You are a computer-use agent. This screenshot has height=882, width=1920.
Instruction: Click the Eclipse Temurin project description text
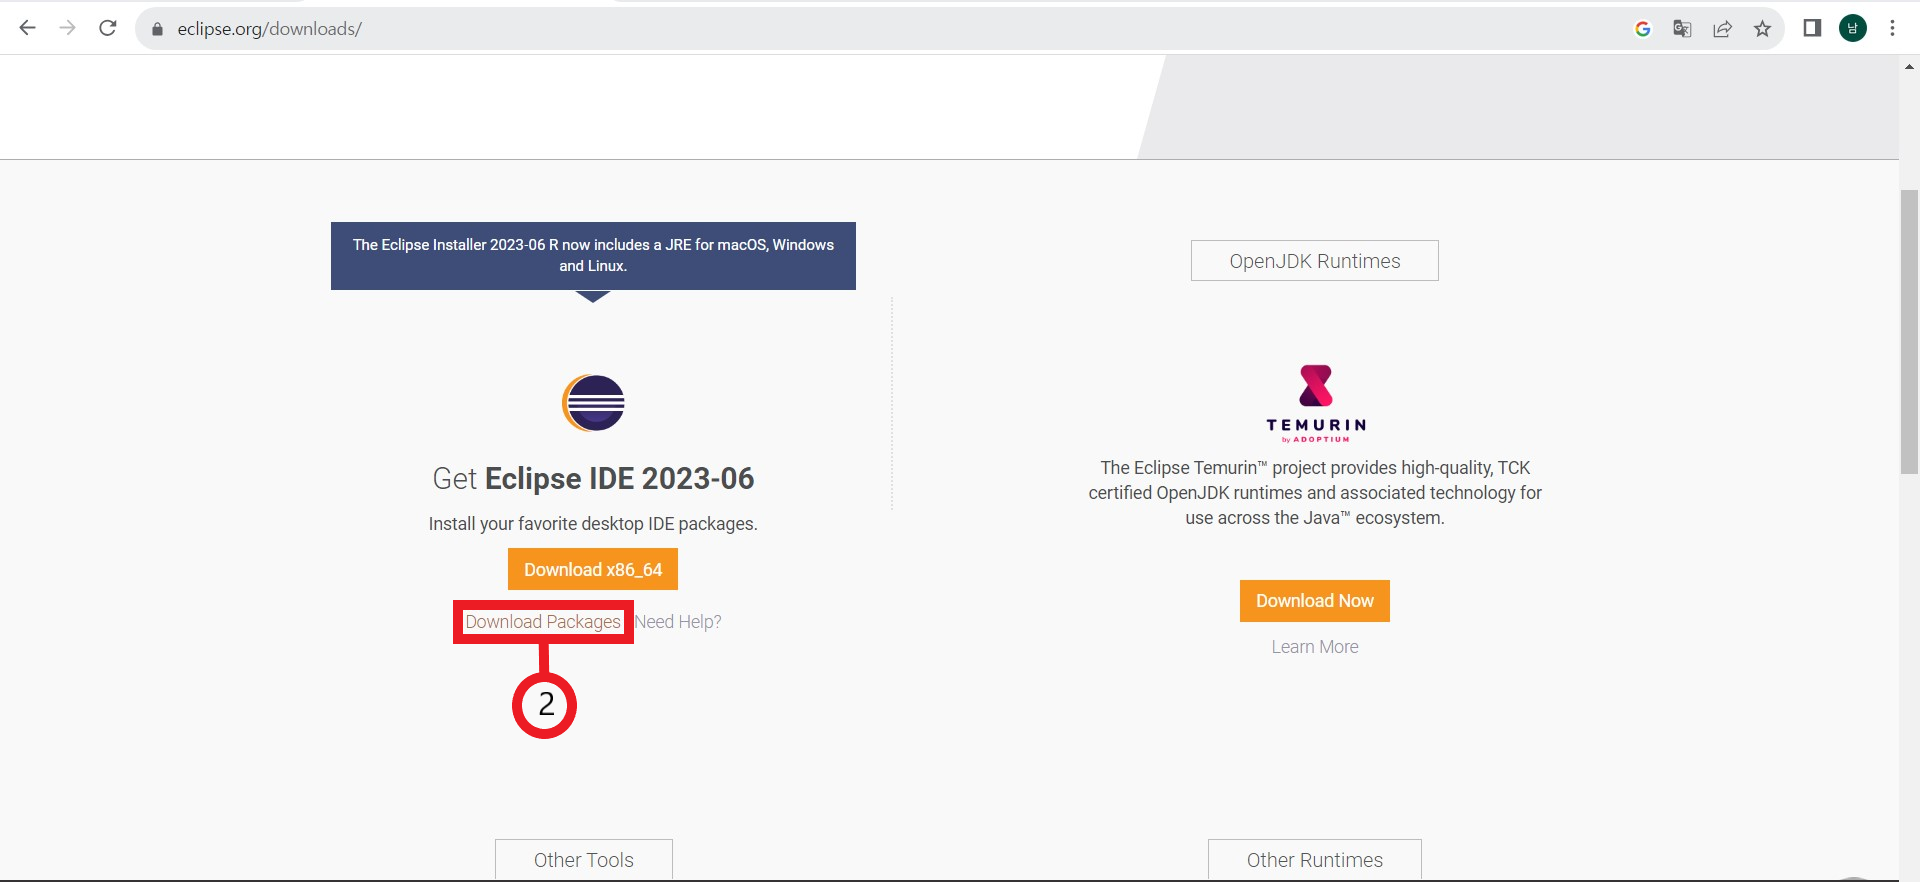tap(1315, 493)
